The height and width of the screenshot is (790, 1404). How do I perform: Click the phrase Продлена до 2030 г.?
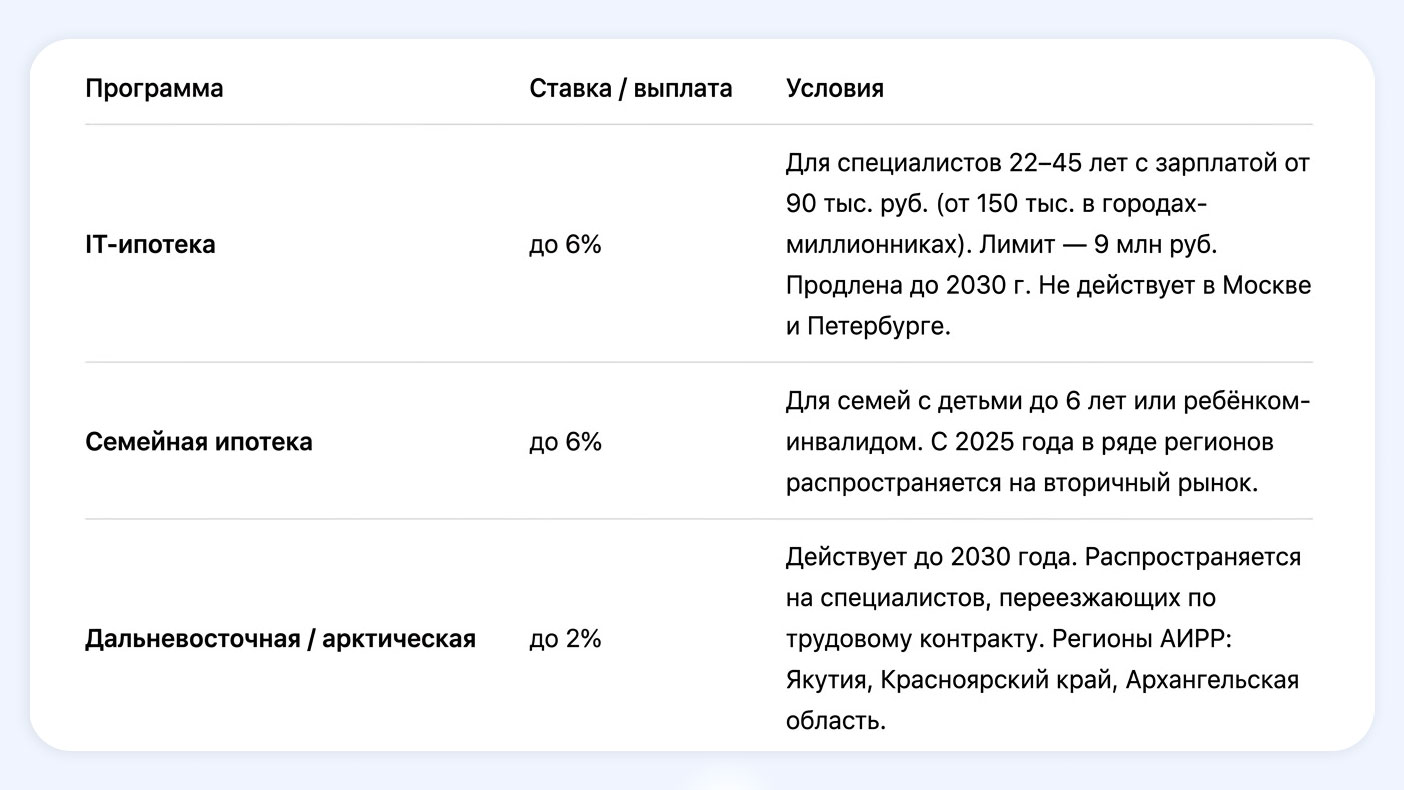908,285
